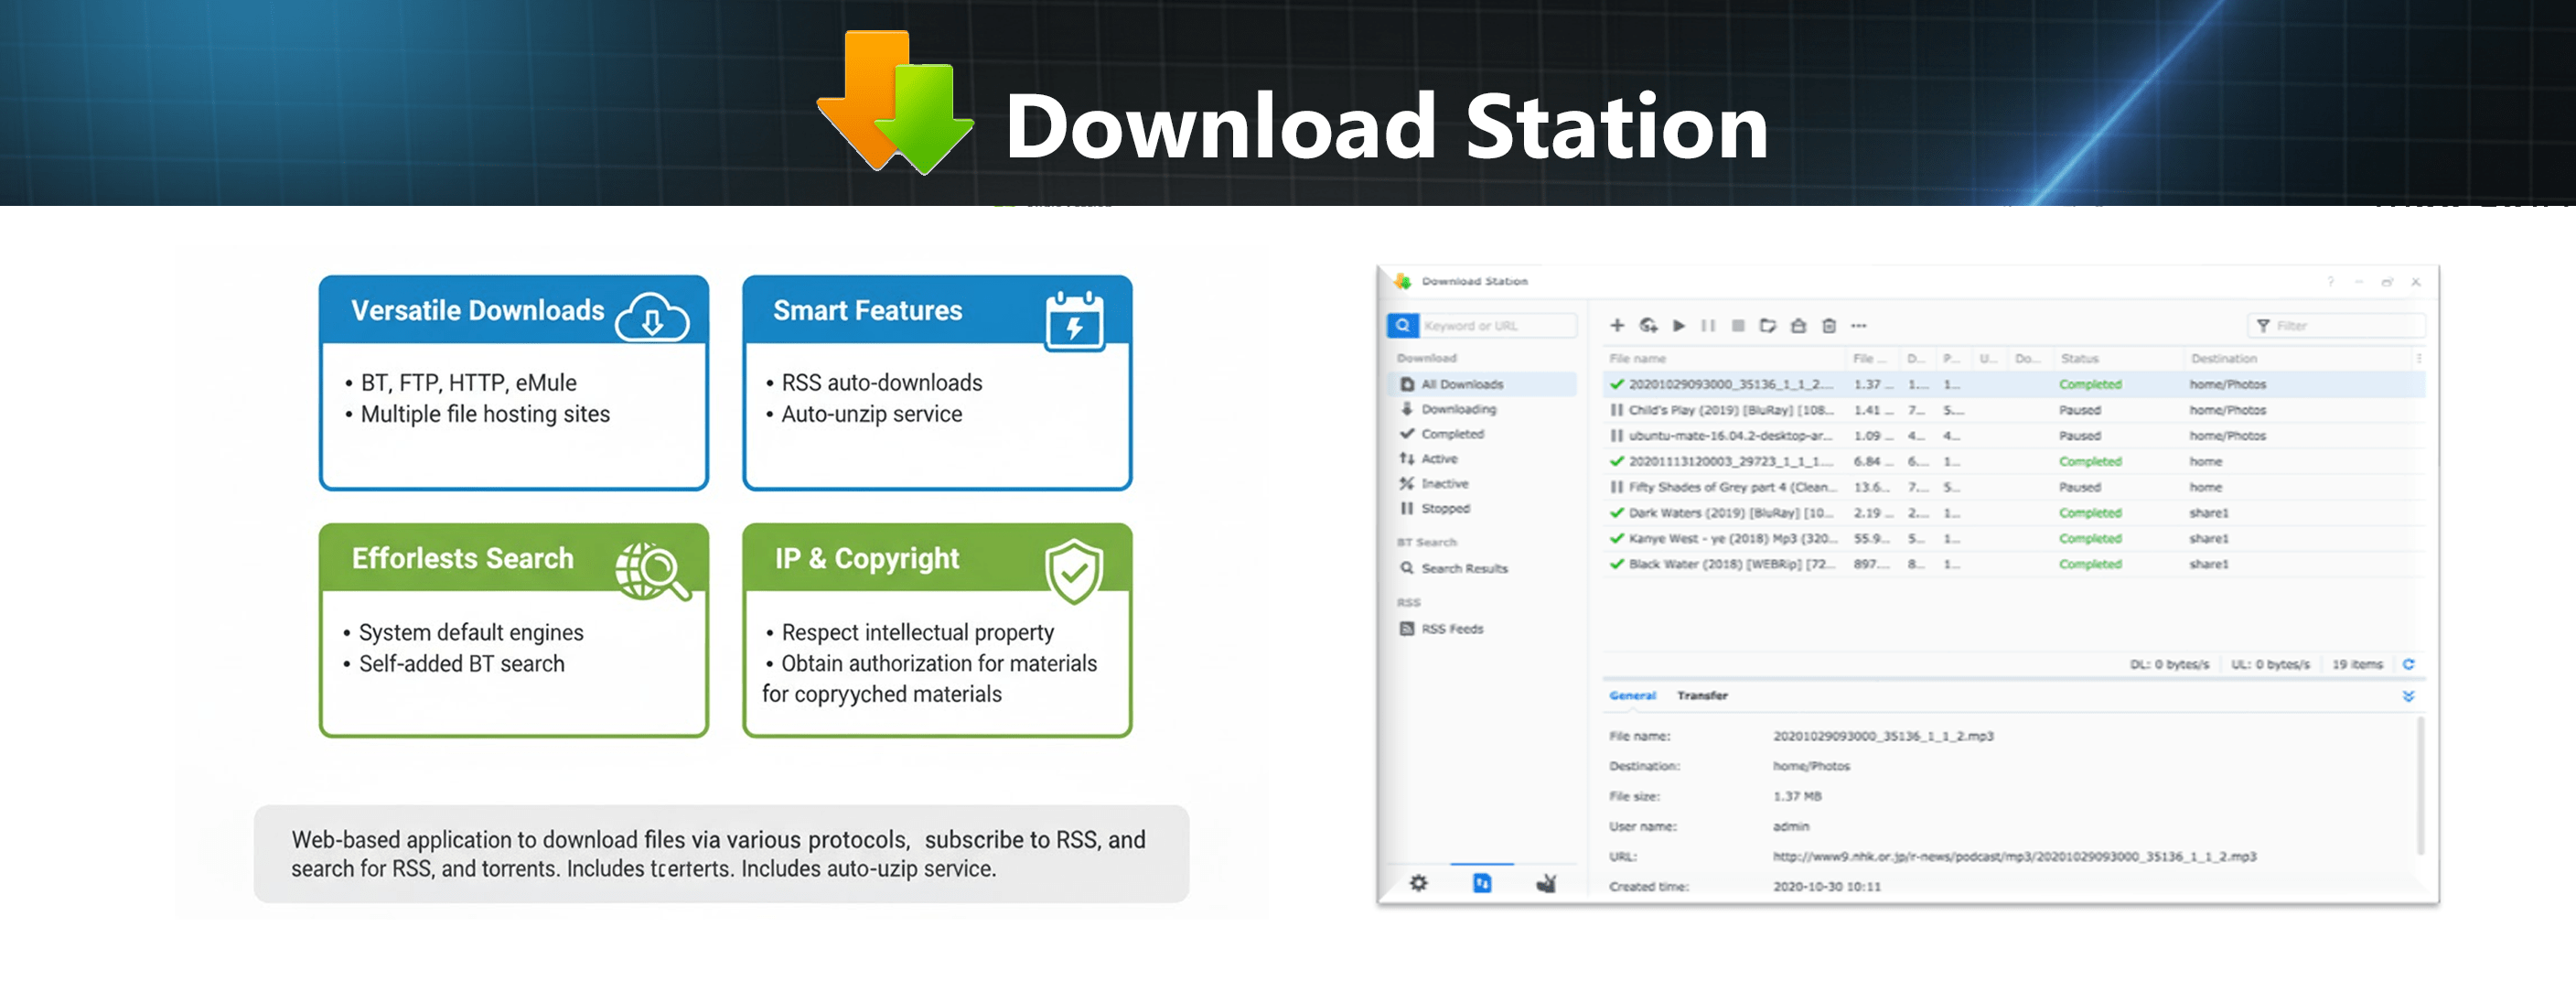This screenshot has width=2576, height=1002.
Task: Click the stop icon in the toolbar
Action: (1739, 325)
